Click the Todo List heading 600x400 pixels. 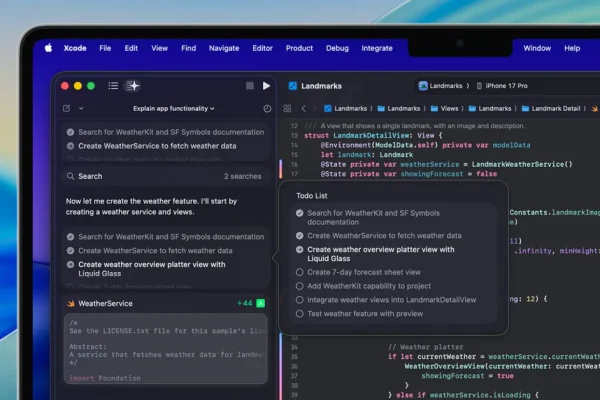click(x=311, y=196)
